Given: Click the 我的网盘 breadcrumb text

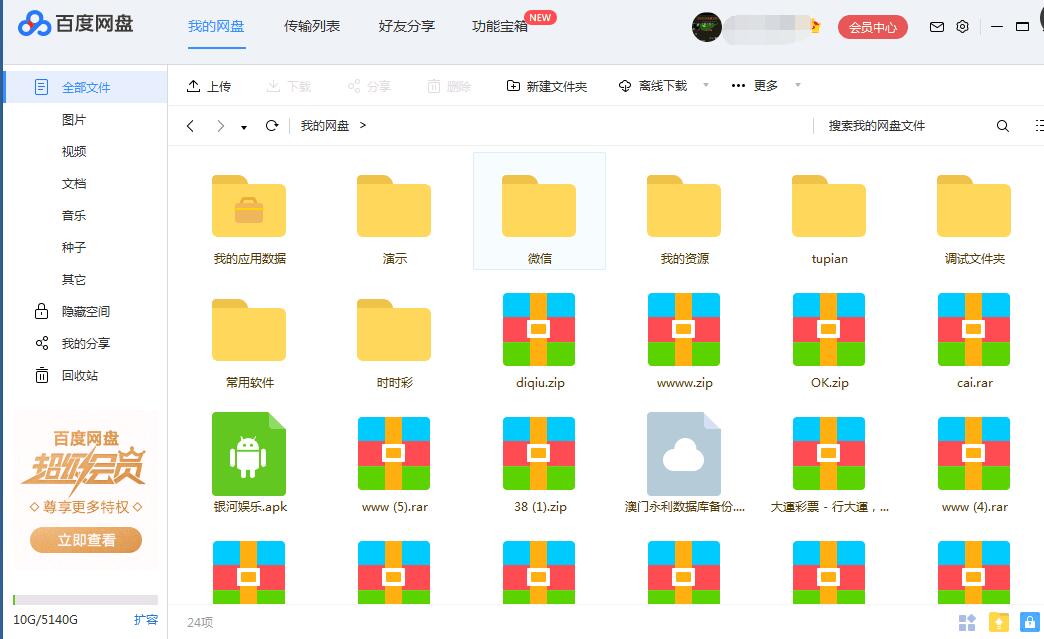Looking at the screenshot, I should pyautogui.click(x=325, y=125).
